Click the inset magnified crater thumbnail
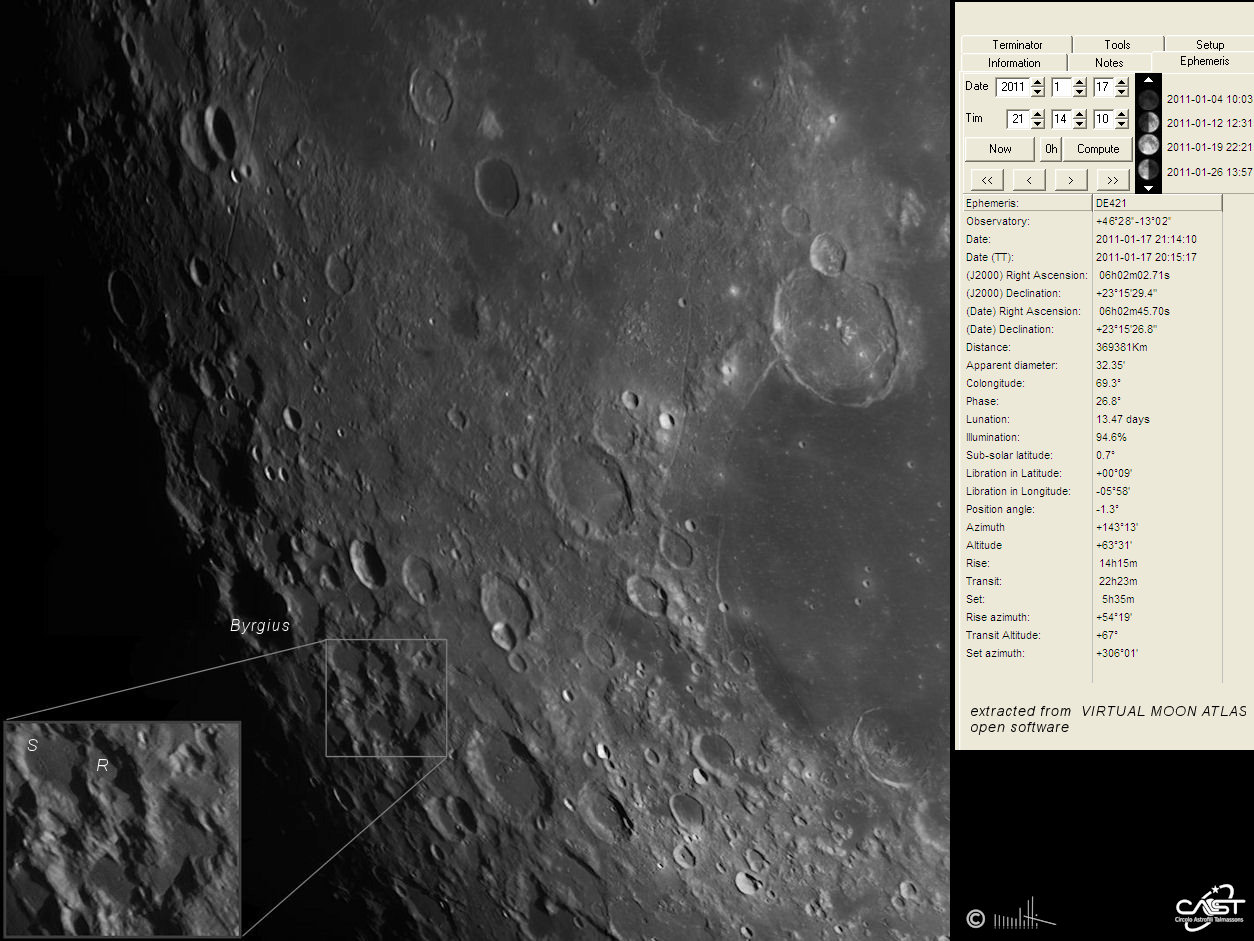 click(123, 829)
